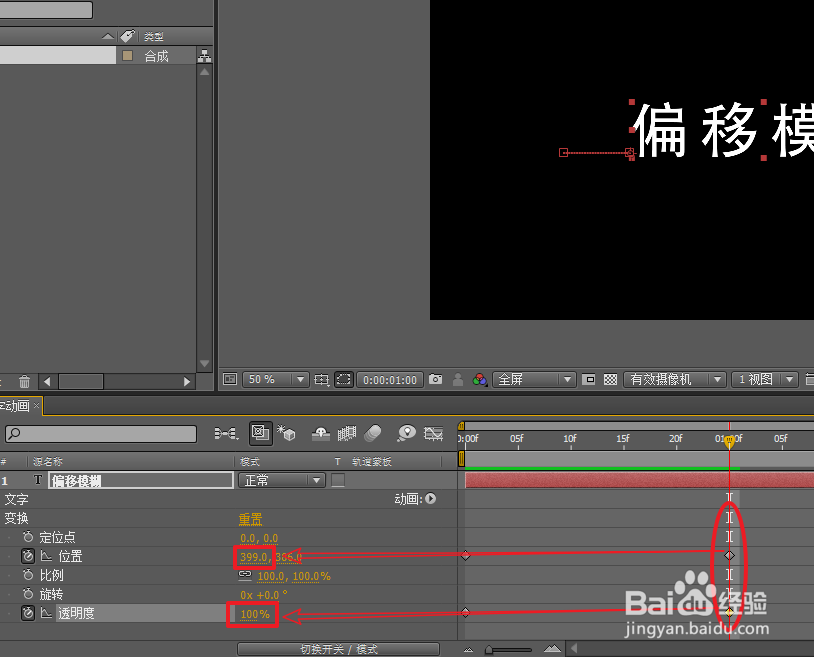Viewport: 814px width, 657px height.
Task: Click the 0:00:01:00 current time display
Action: coord(390,380)
